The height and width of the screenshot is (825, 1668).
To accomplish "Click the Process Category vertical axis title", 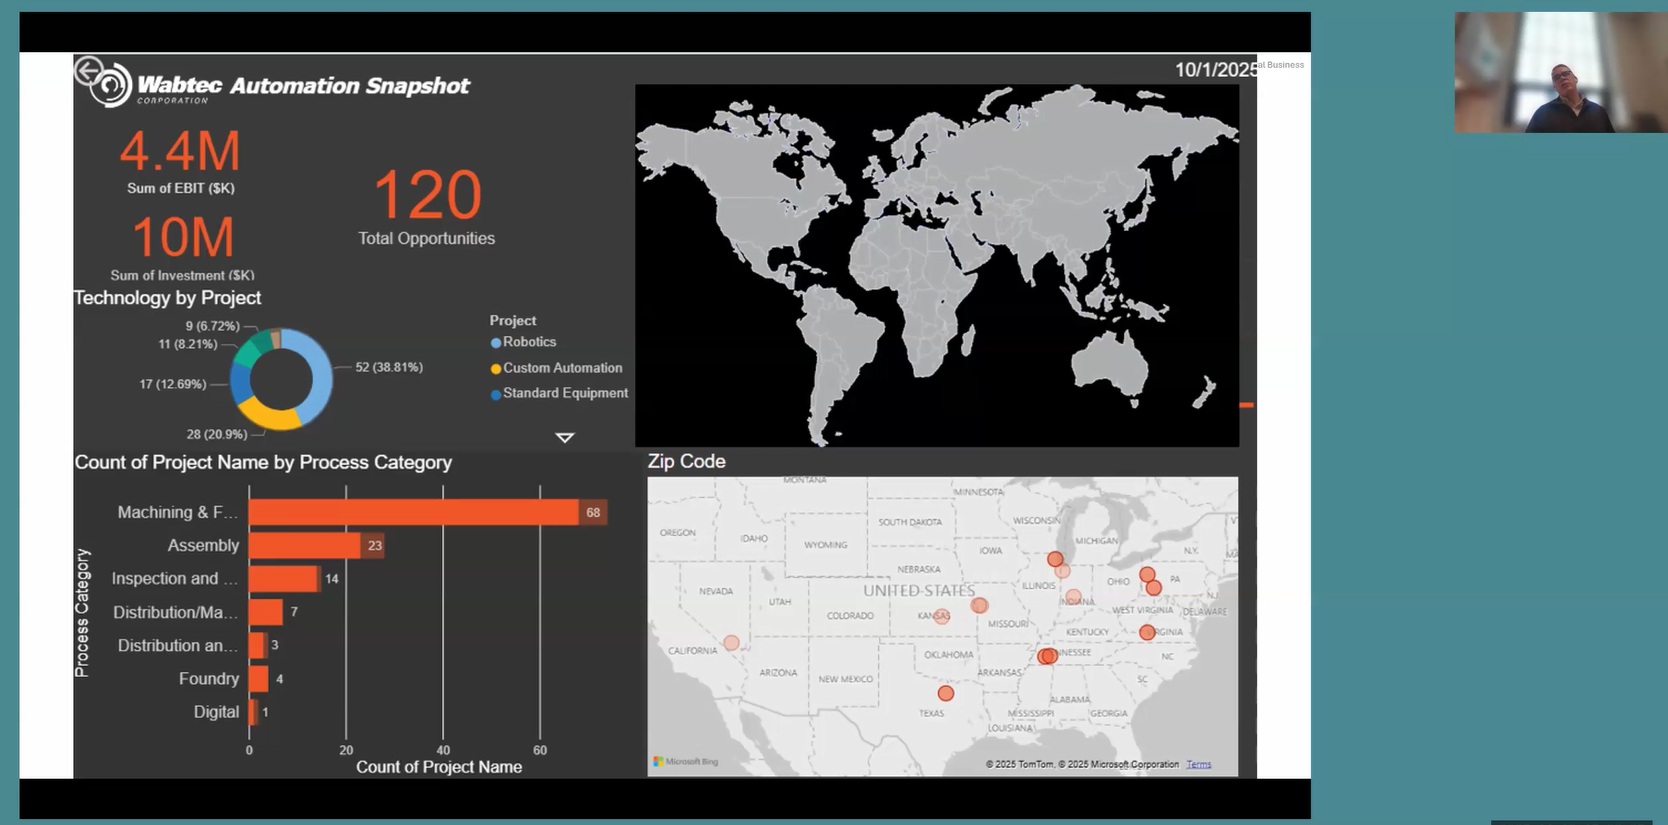I will (x=82, y=612).
